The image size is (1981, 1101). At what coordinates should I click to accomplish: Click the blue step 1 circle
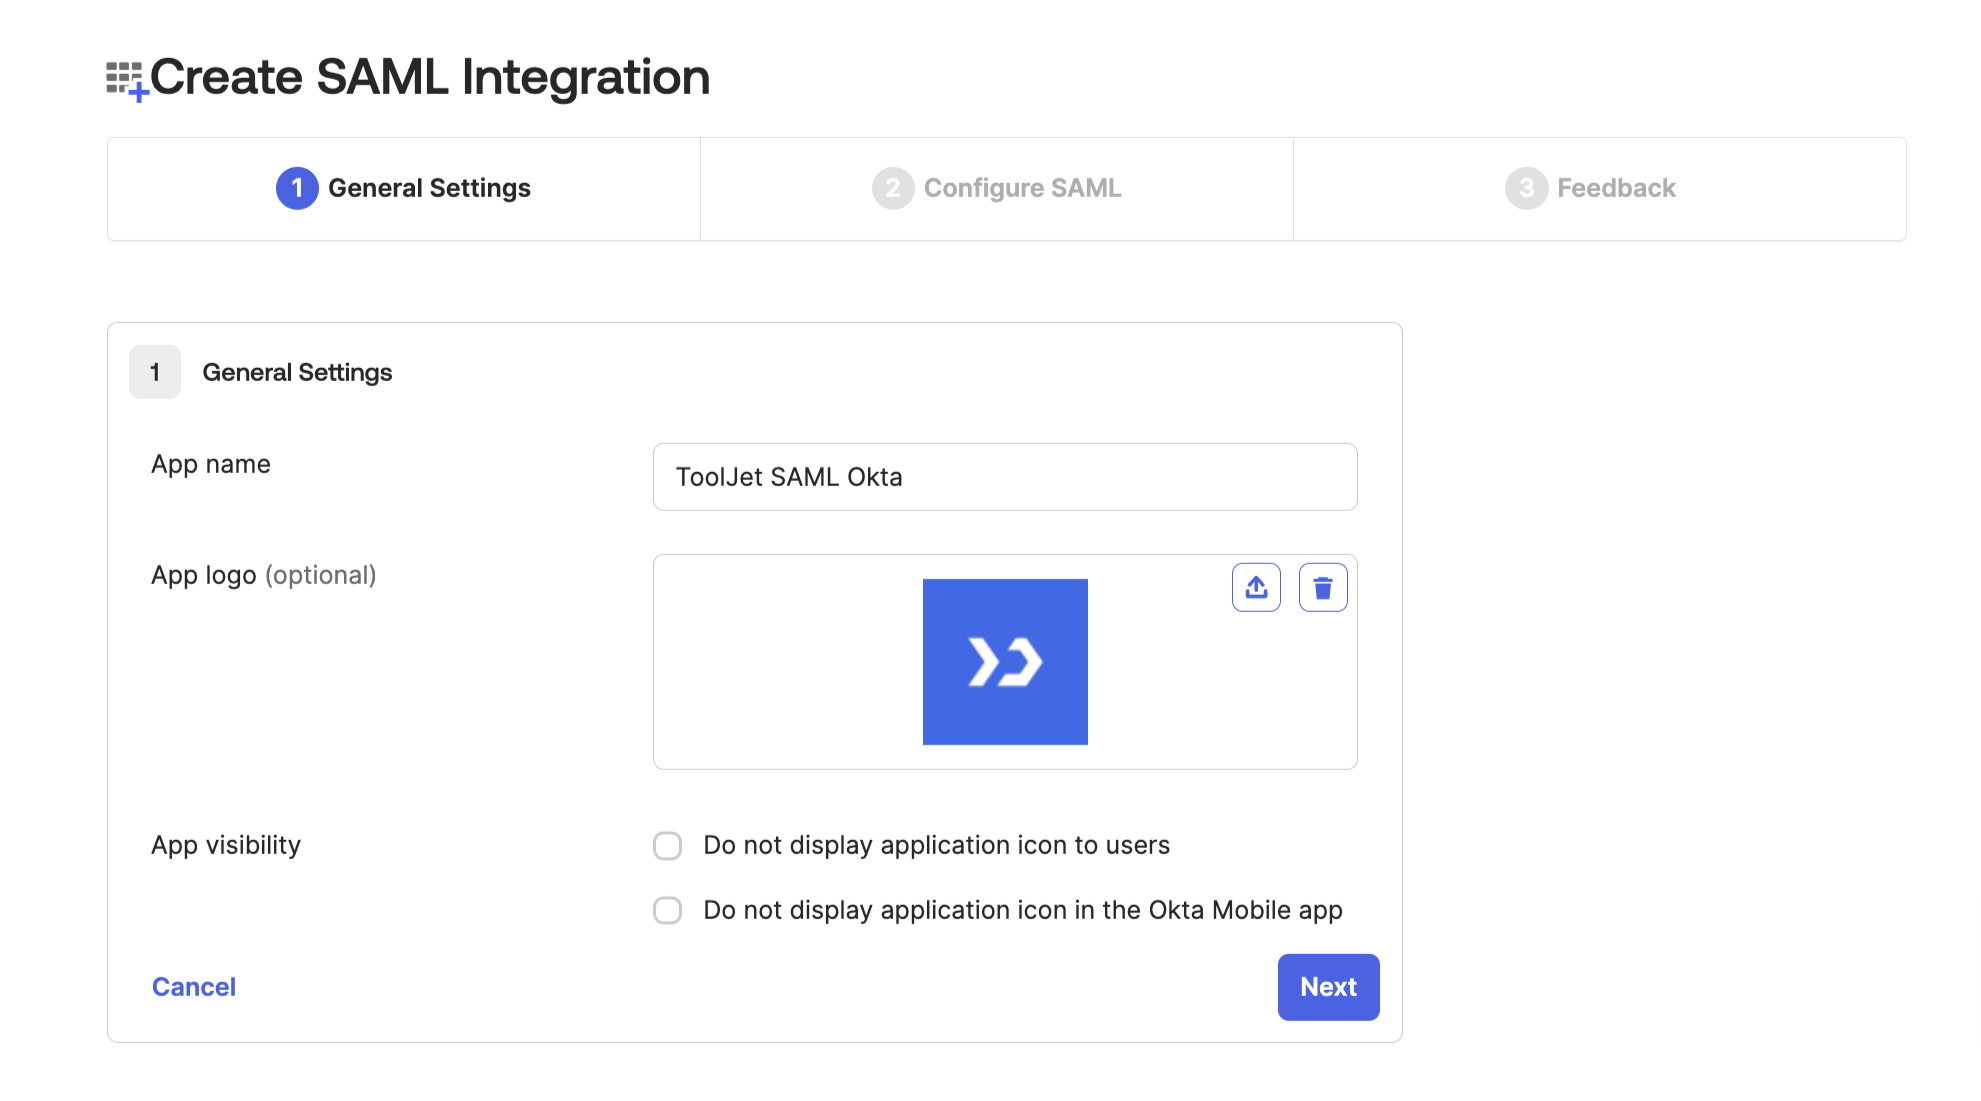coord(297,188)
